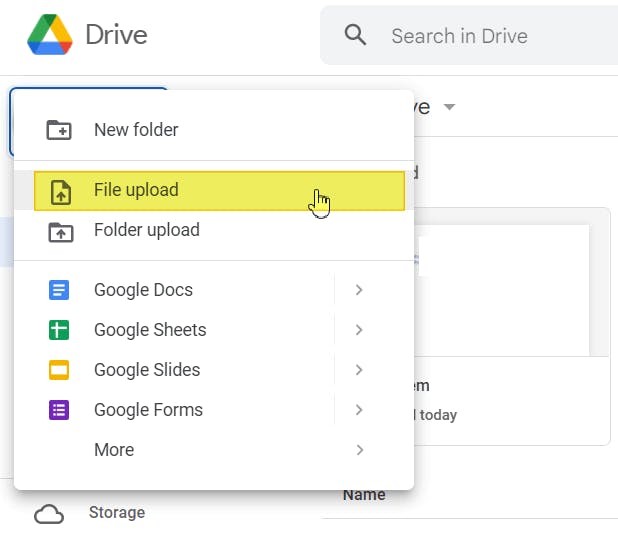Click into the Search in Drive field
Image resolution: width=618 pixels, height=533 pixels.
point(469,35)
